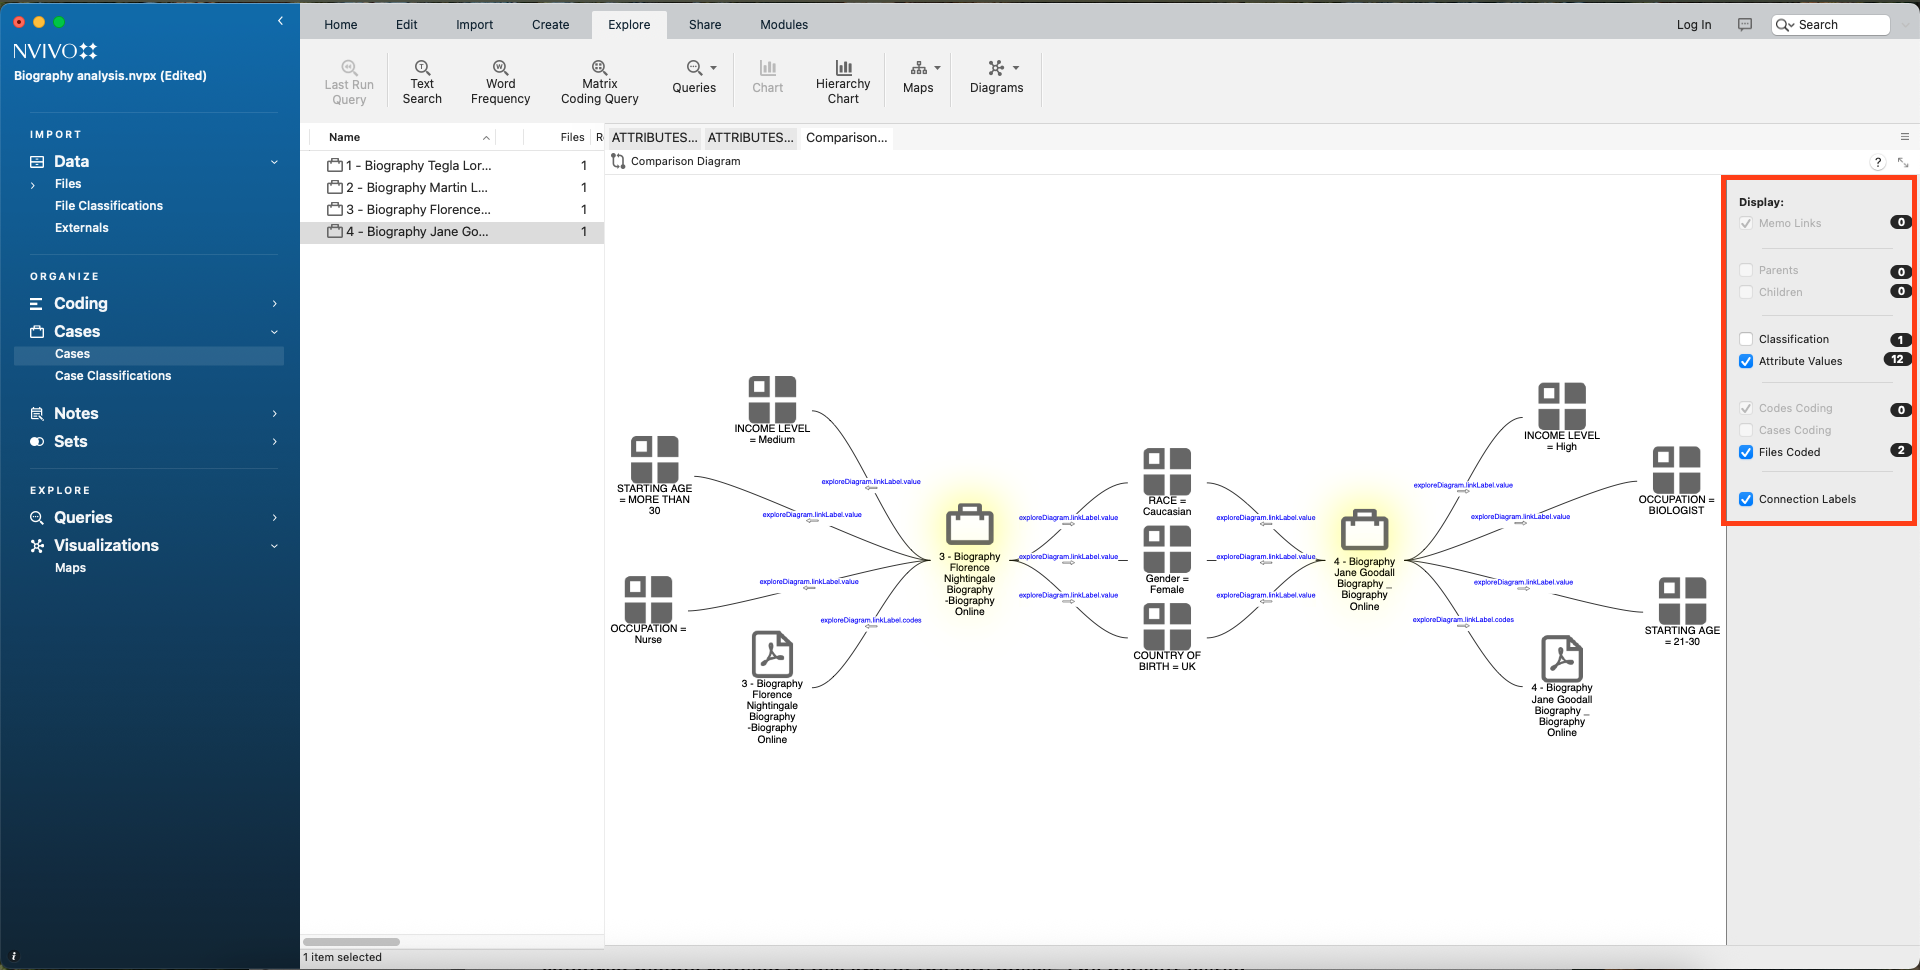Switch to the Create ribbon tab
Image resolution: width=1920 pixels, height=970 pixels.
point(550,25)
